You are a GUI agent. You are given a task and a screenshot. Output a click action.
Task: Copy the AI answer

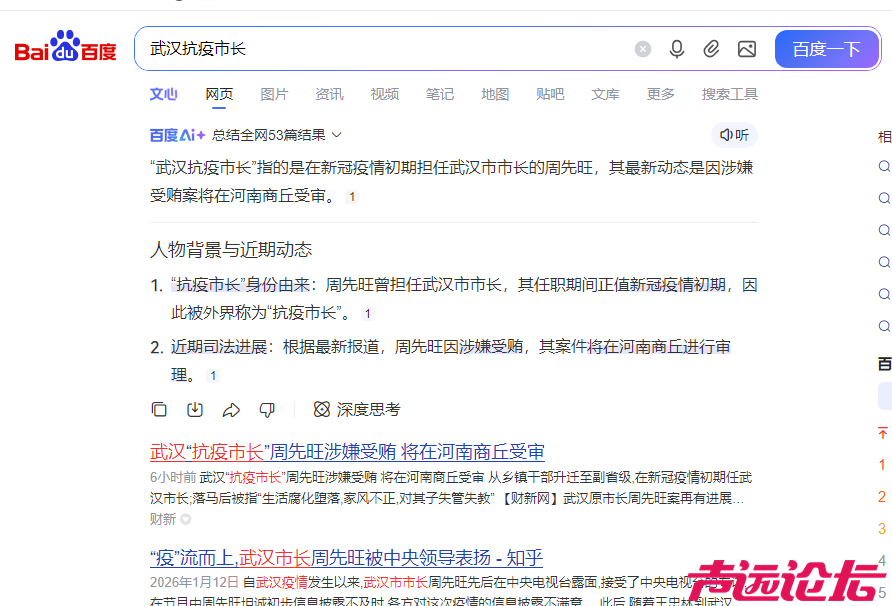[x=159, y=410]
